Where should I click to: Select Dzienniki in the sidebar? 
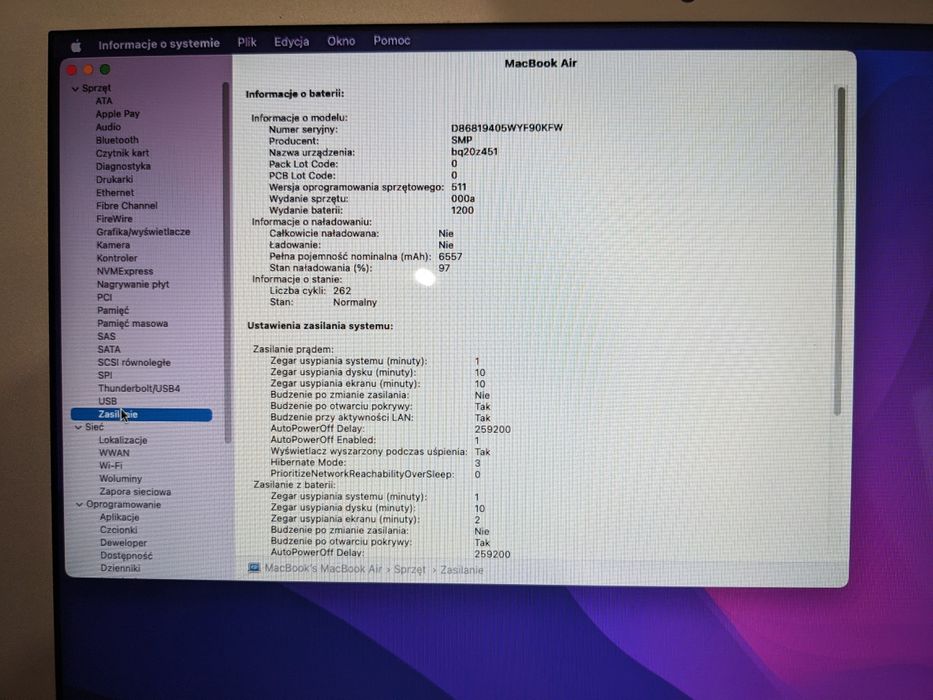pos(120,568)
